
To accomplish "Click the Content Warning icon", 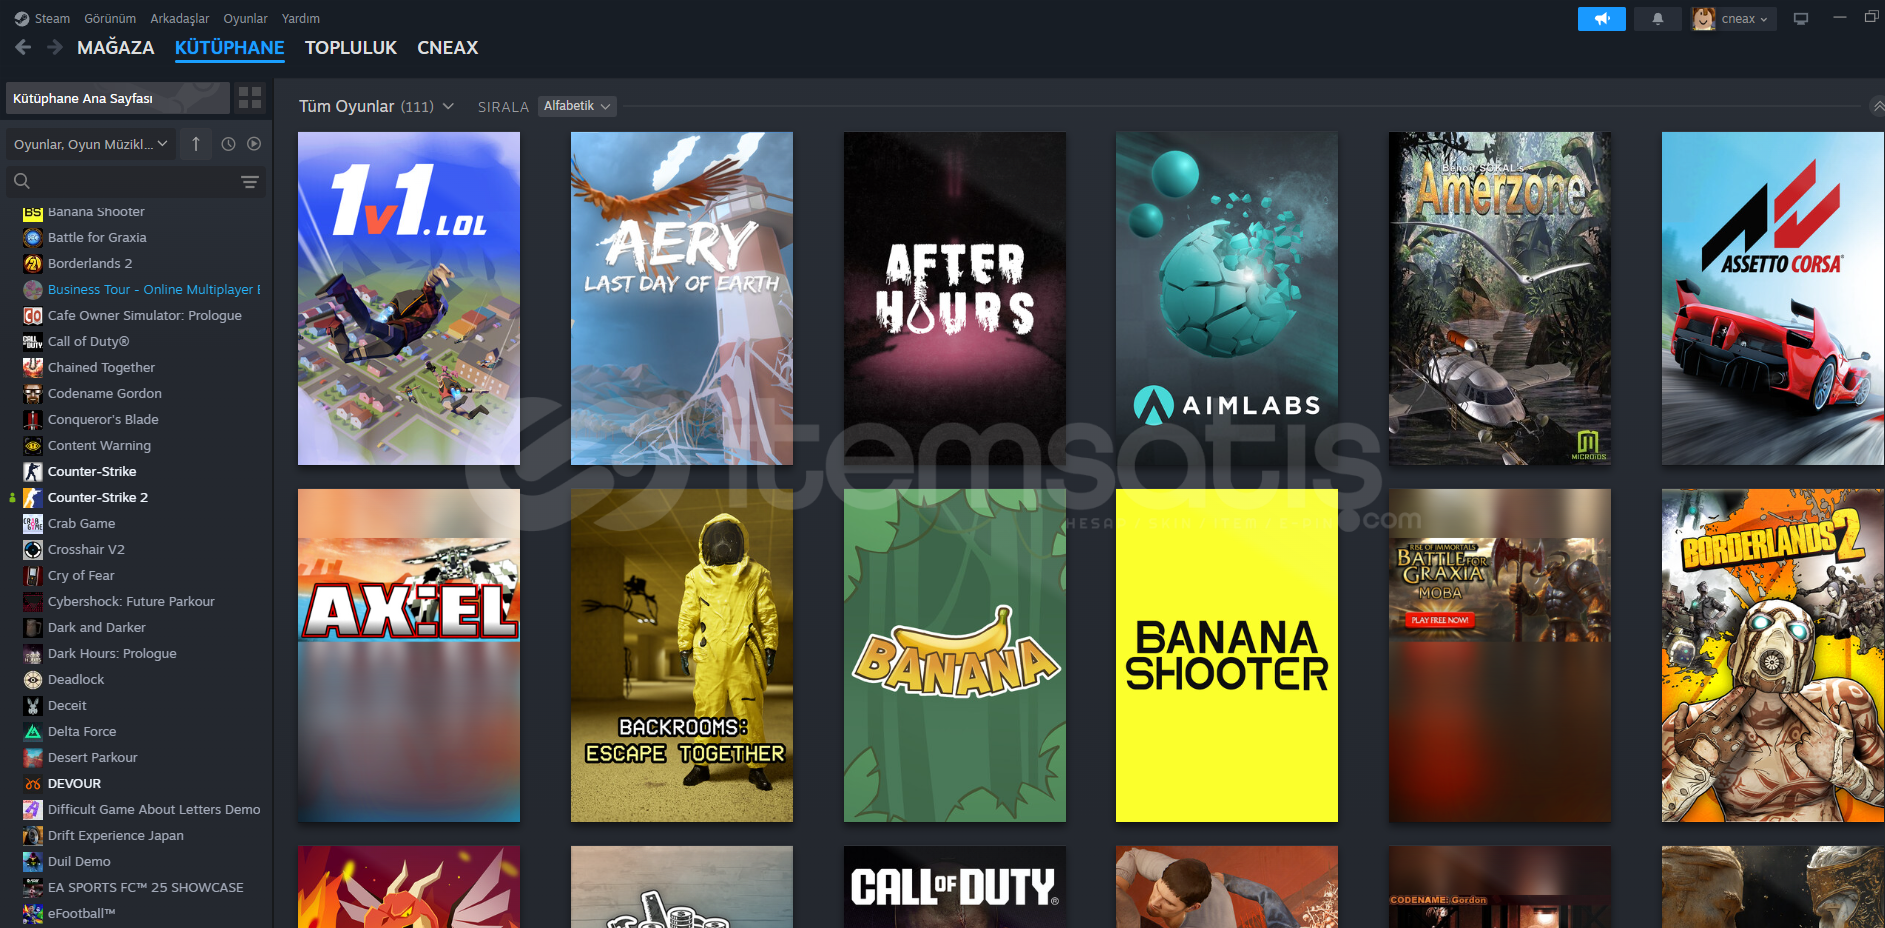I will point(33,445).
